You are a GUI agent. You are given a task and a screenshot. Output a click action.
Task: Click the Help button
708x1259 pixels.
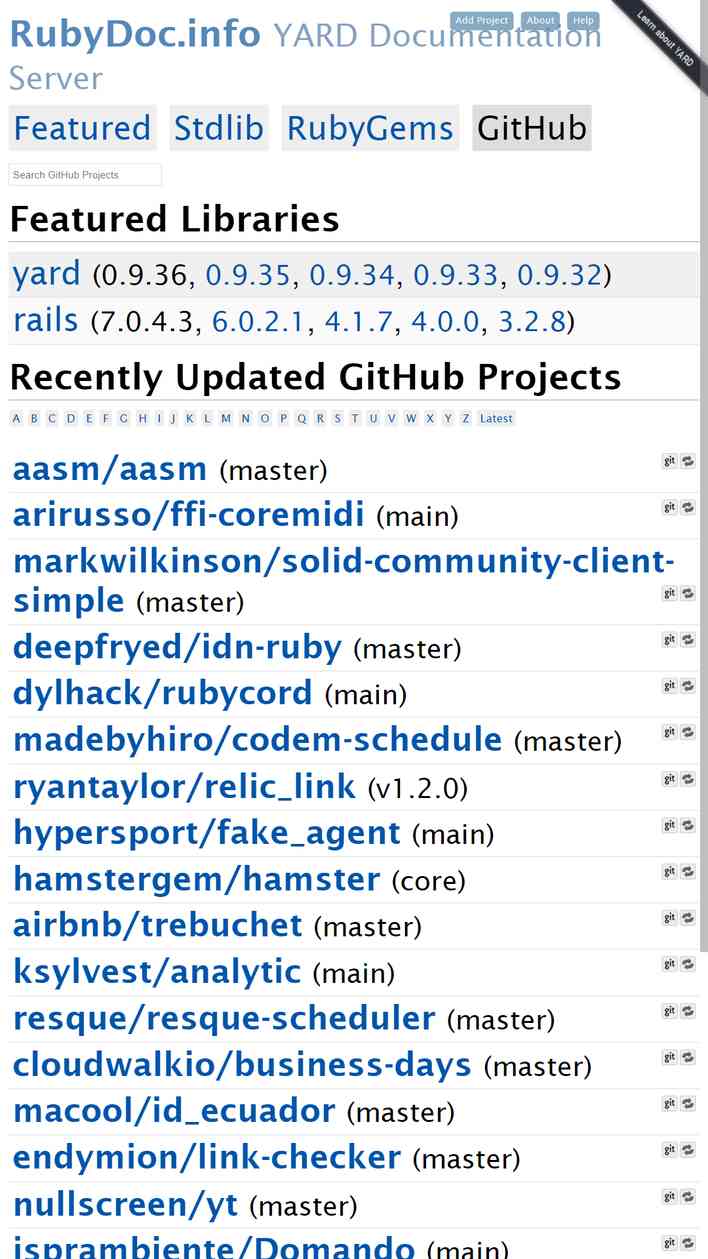[x=584, y=20]
